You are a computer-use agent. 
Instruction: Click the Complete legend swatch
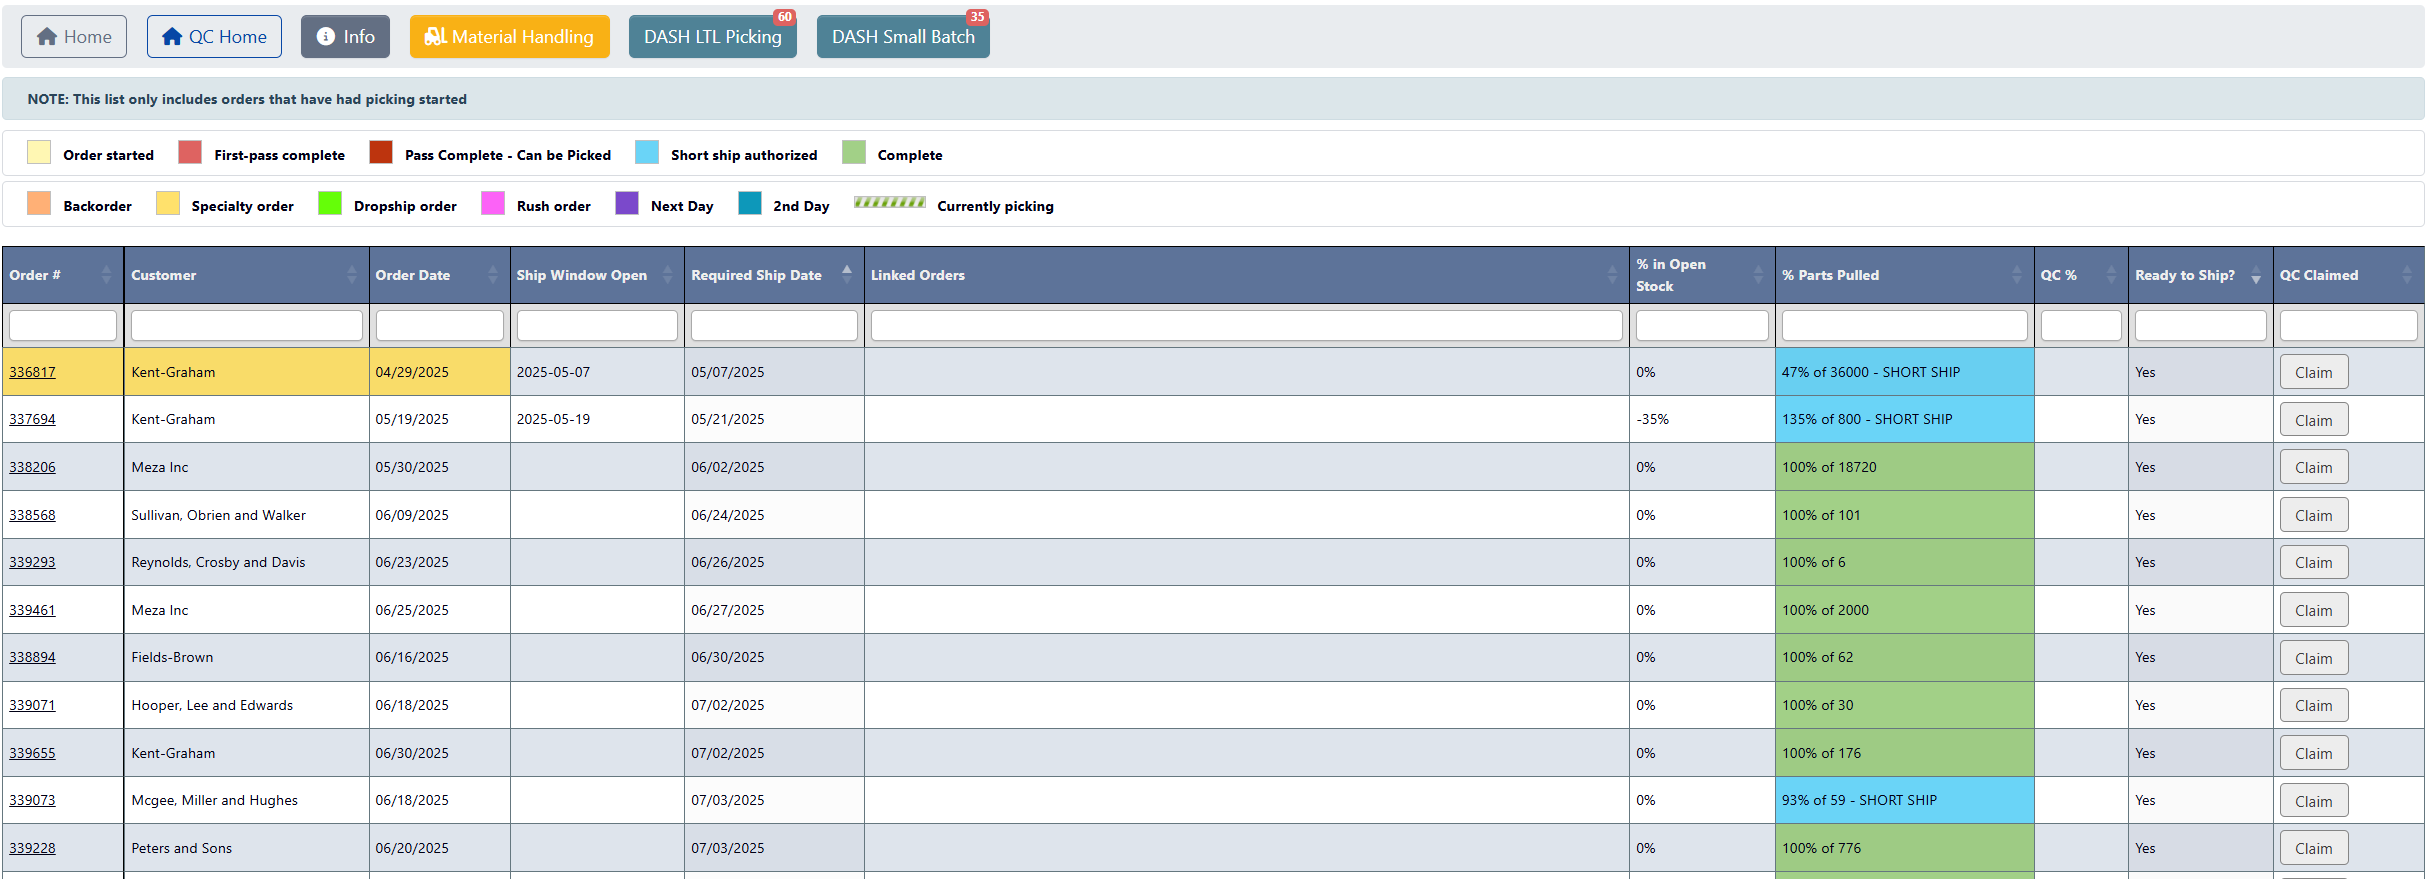point(854,153)
